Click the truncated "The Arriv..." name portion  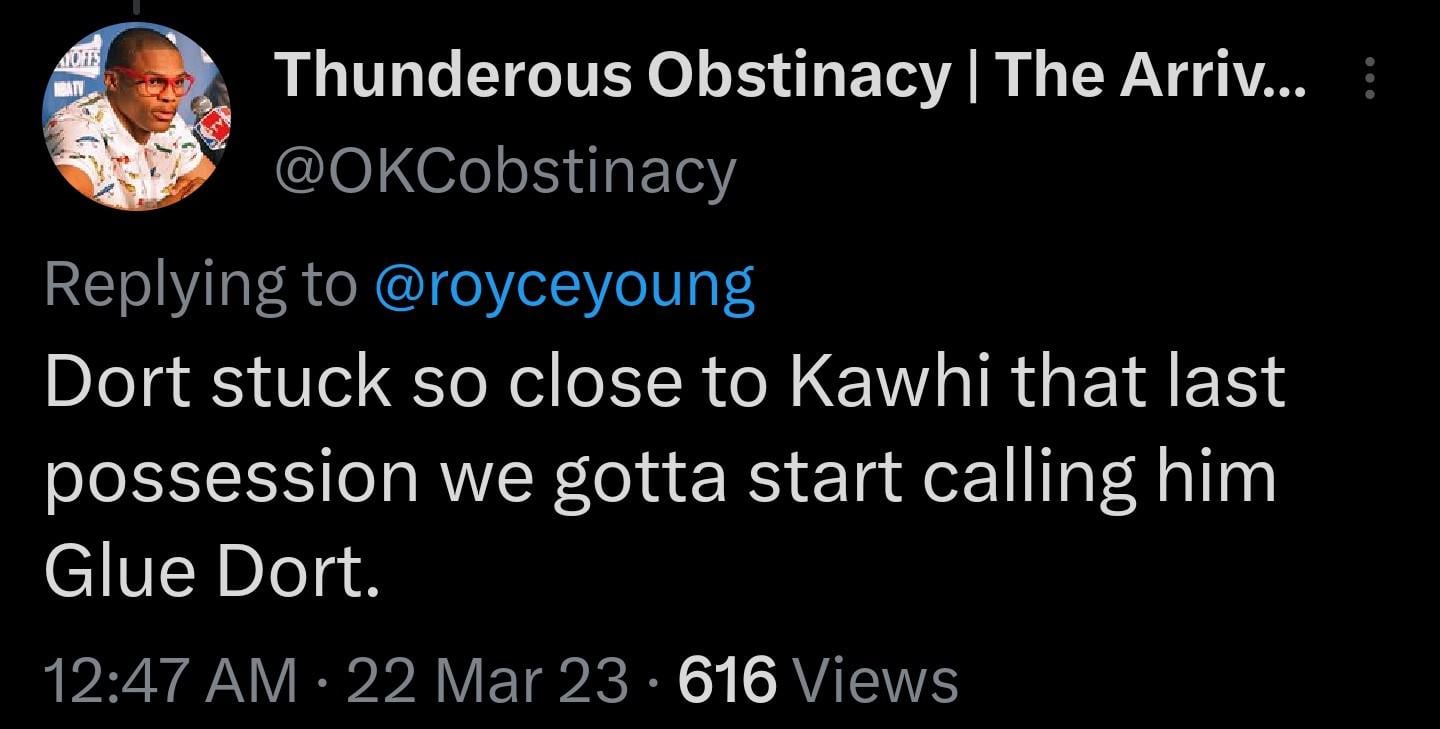pos(1150,75)
